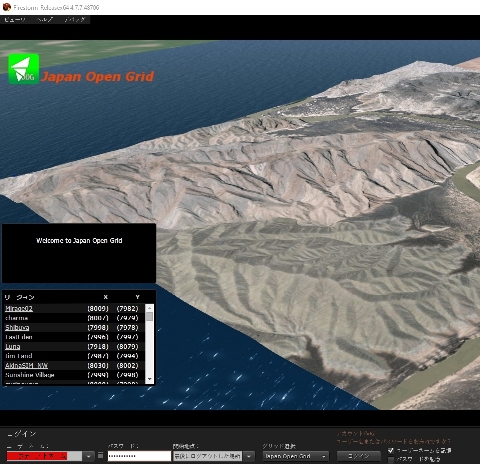Open the Shibuya region link
The height and width of the screenshot is (464, 480).
[17, 327]
